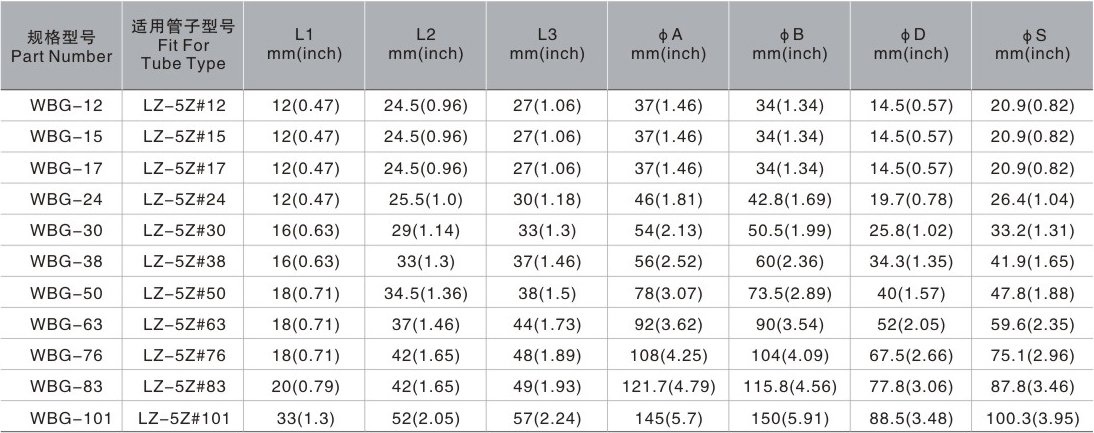Select the φB mm(inch) column header
Viewport: 1094px width, 433px height.
(x=791, y=45)
